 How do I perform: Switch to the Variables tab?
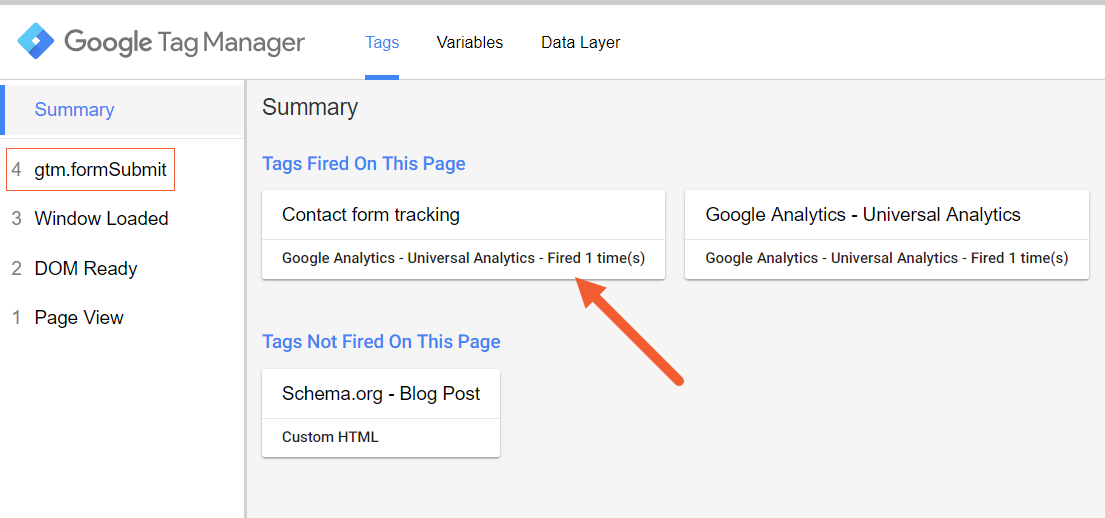(469, 42)
